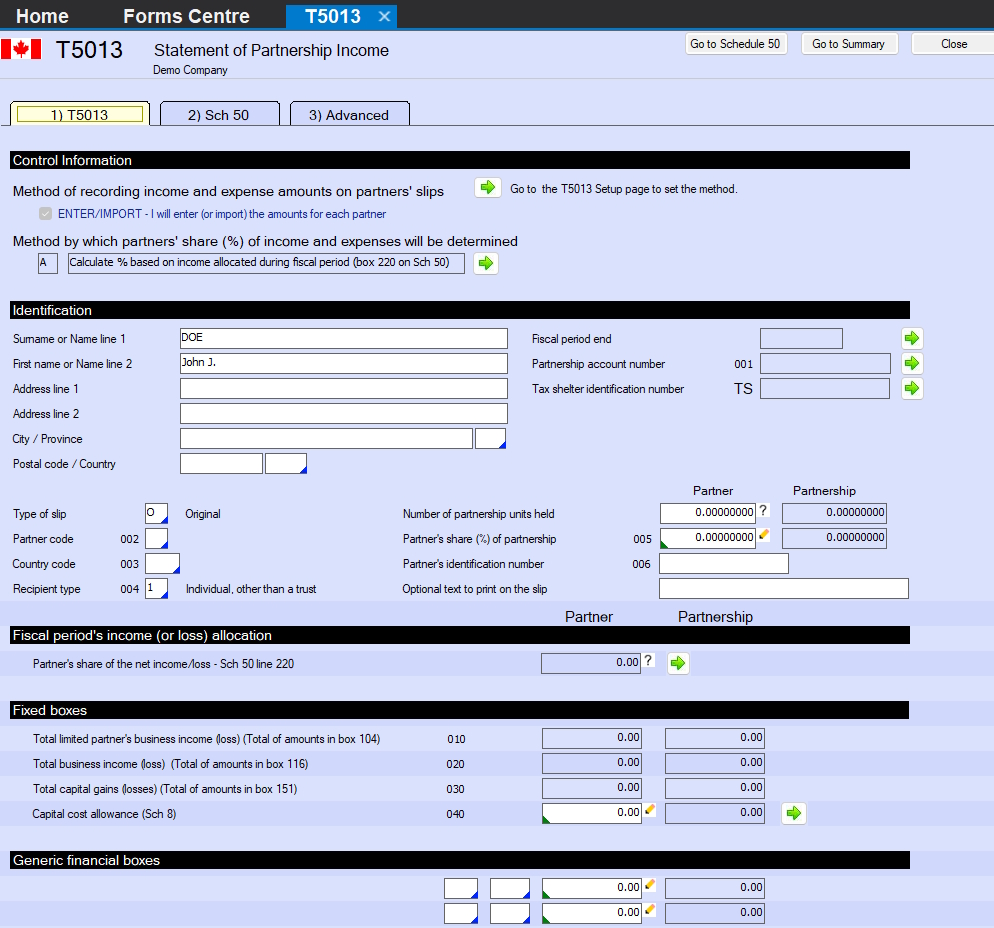The image size is (994, 928).
Task: Click green arrow next to T5013 Setup page
Action: click(x=487, y=188)
